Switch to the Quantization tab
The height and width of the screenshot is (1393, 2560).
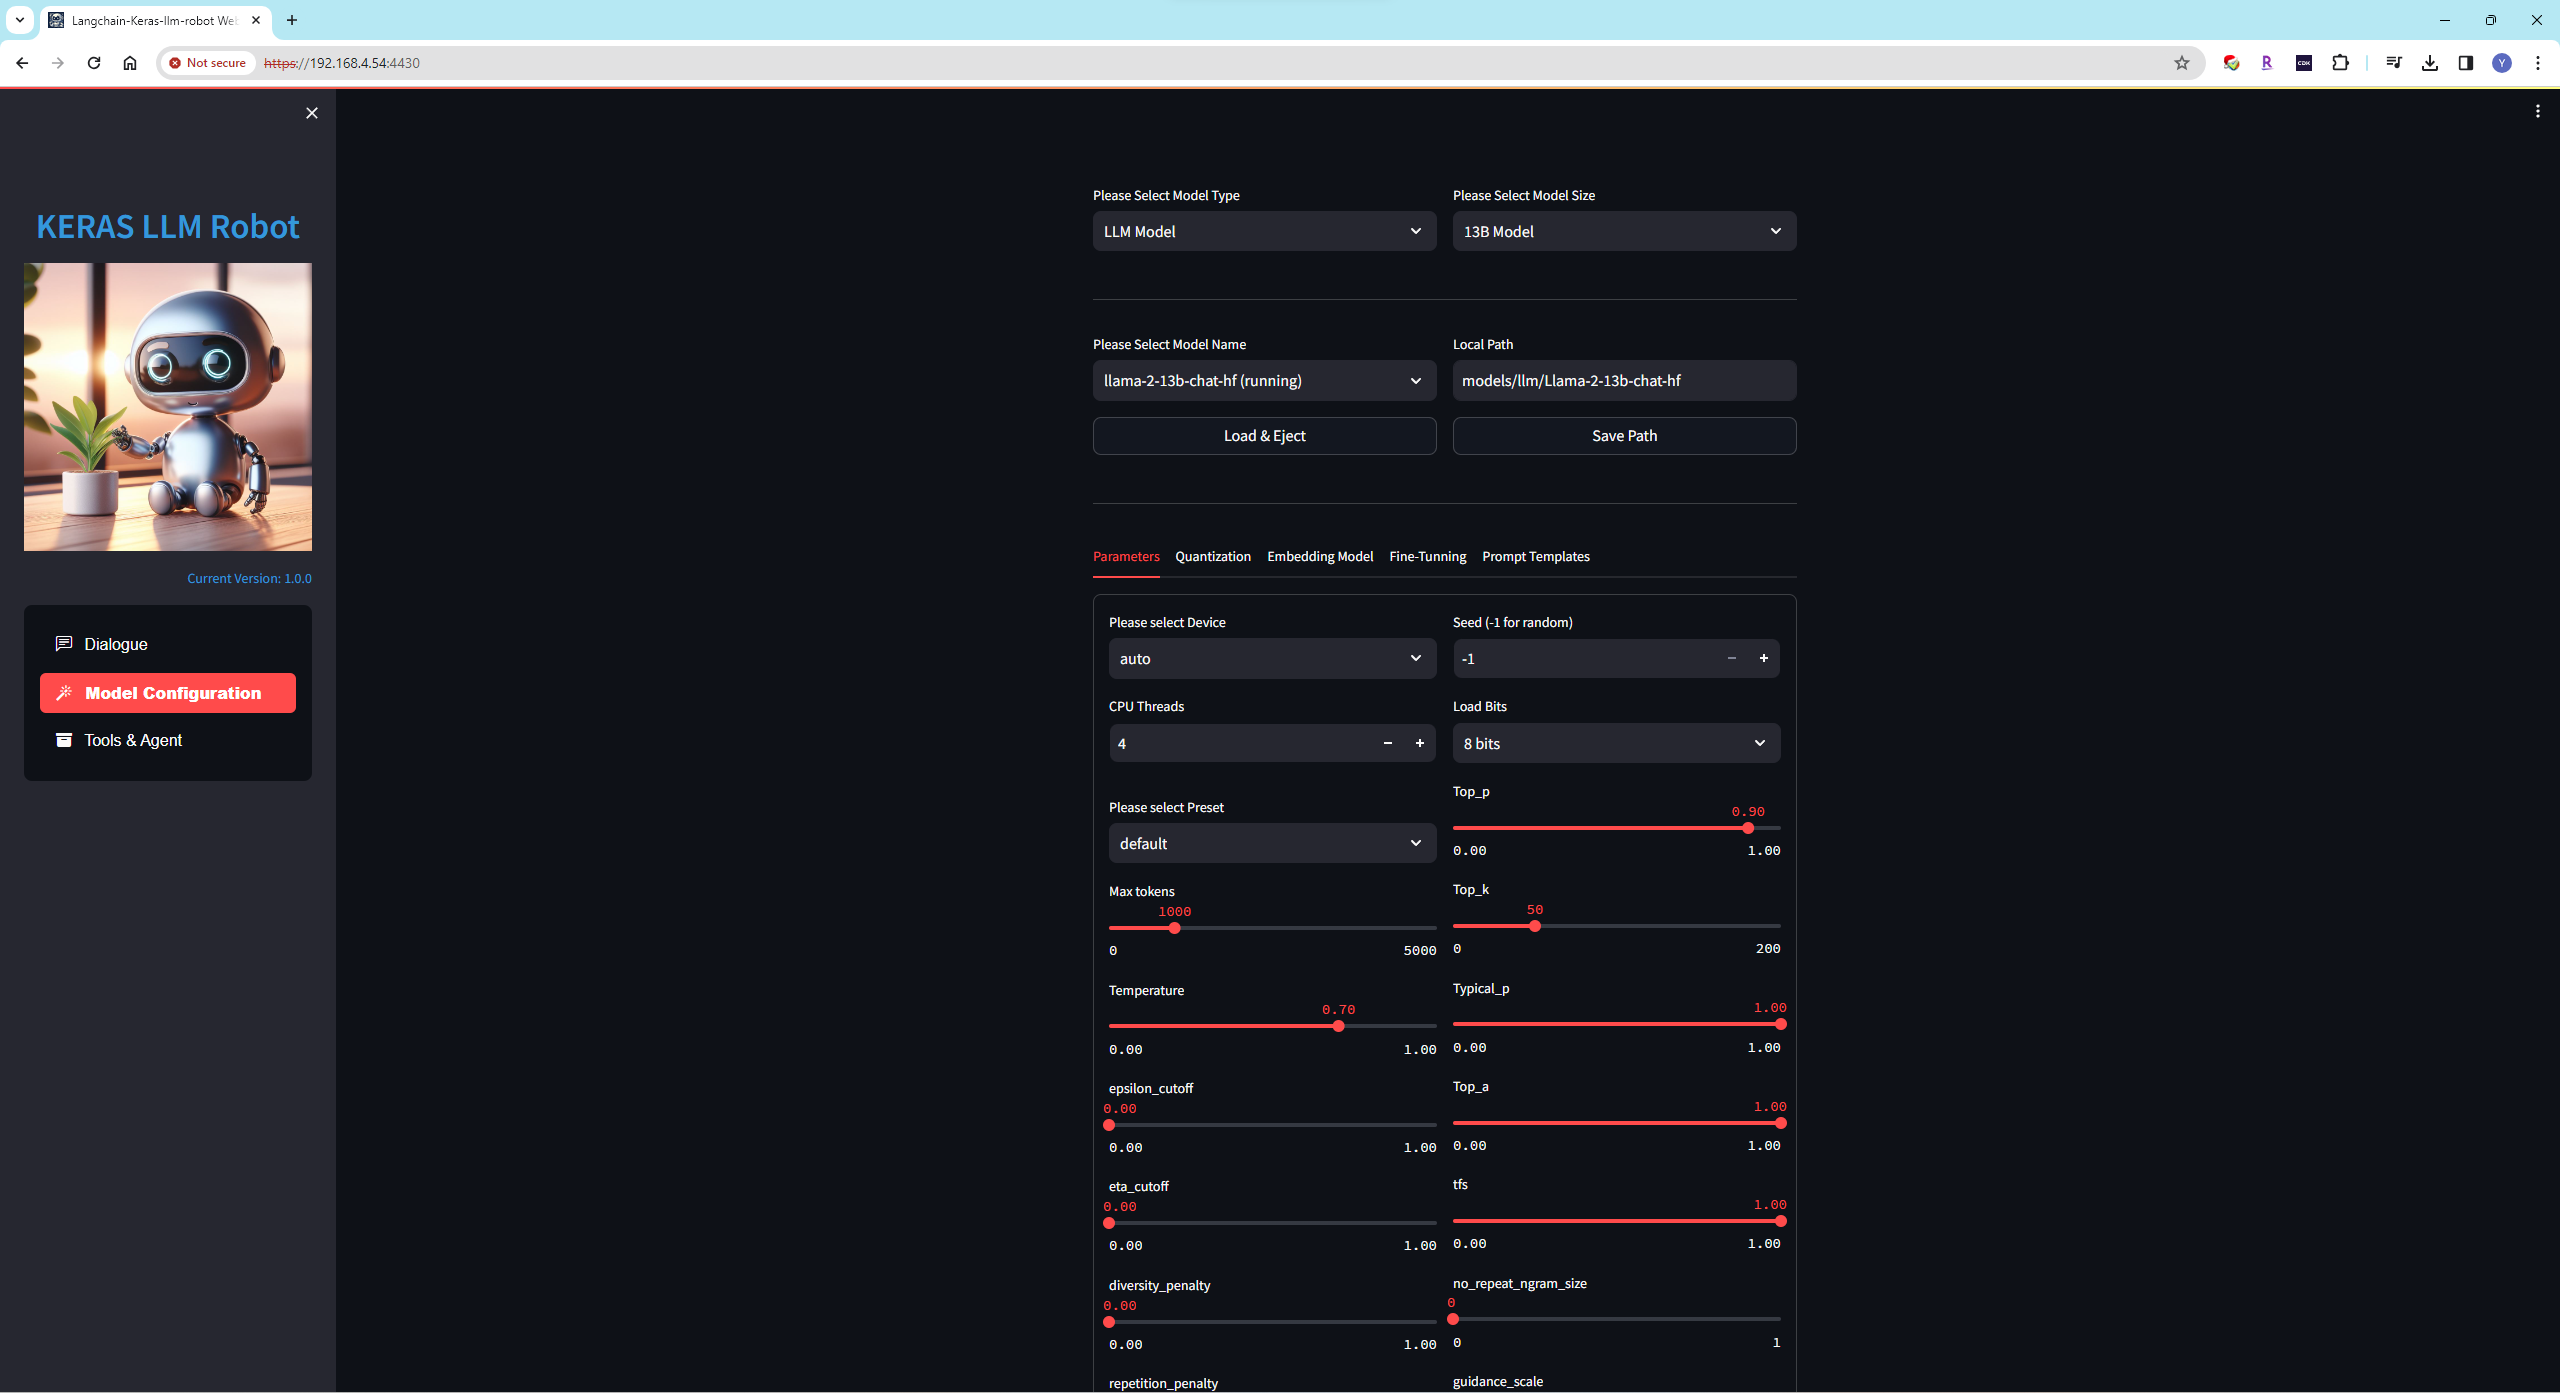[x=1212, y=556]
